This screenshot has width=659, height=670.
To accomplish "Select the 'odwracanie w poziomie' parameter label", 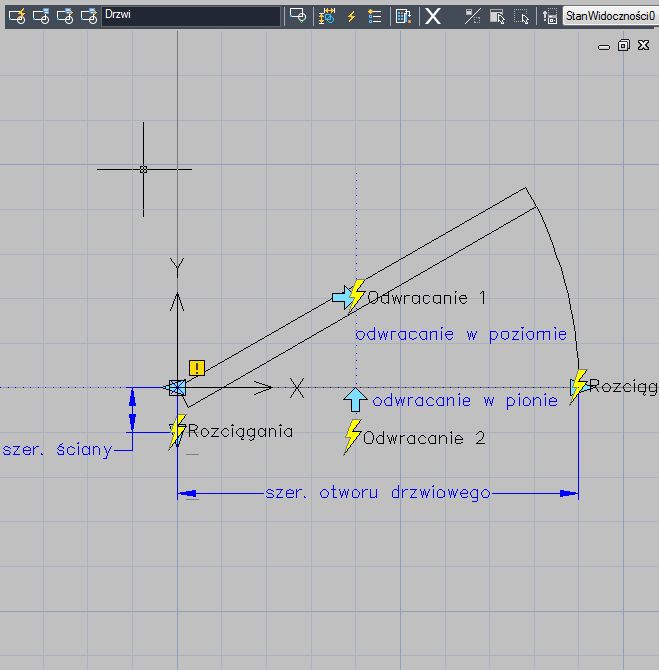I will [x=461, y=334].
